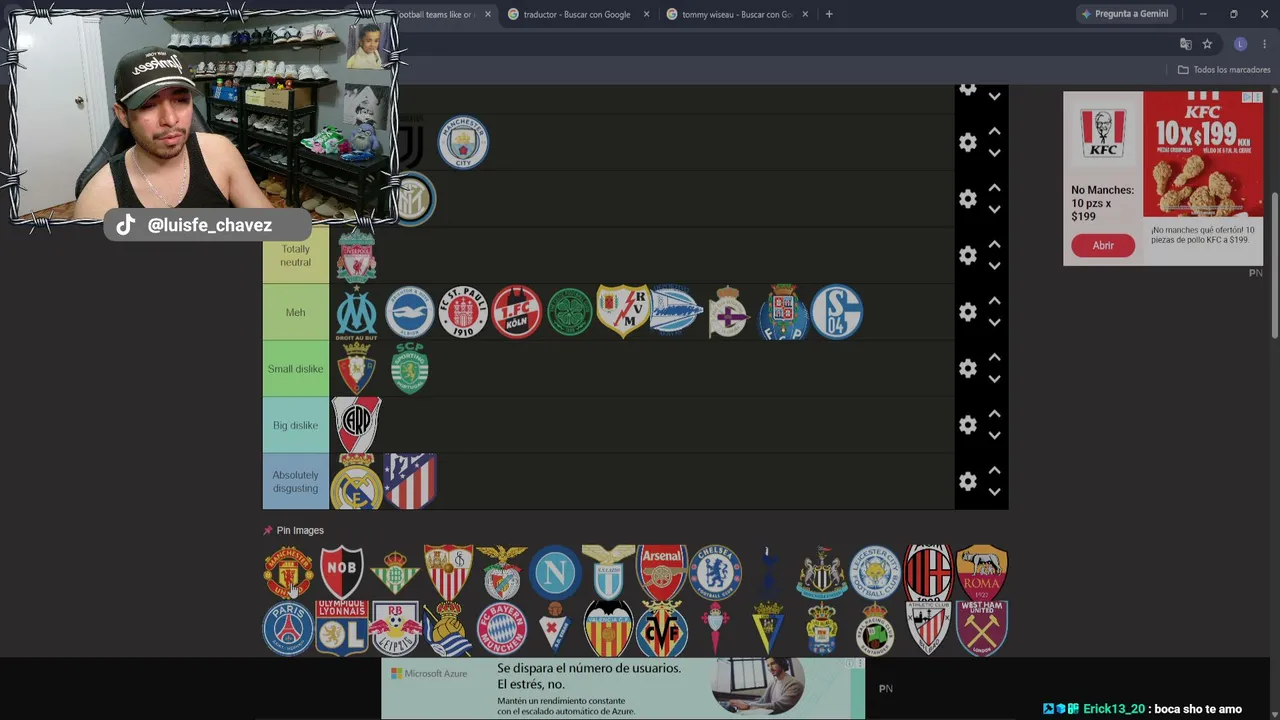Select the Atlético Madrid crest

(x=410, y=482)
